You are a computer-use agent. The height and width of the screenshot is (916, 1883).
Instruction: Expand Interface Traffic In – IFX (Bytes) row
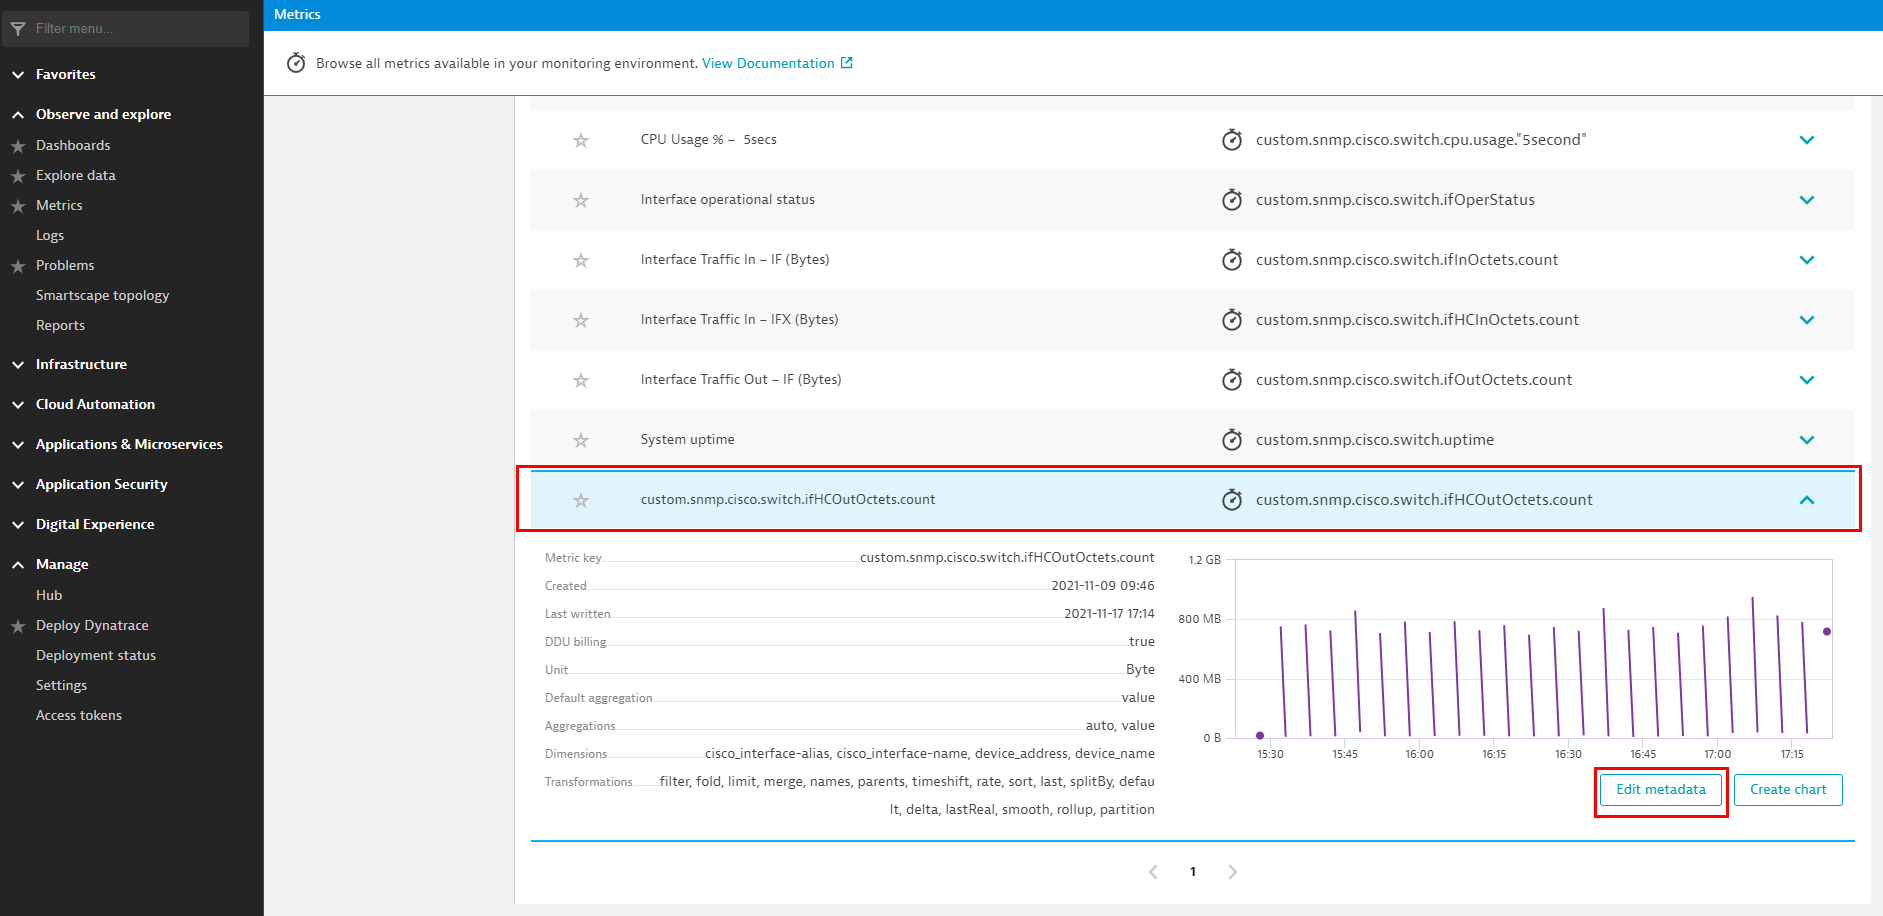click(x=1806, y=320)
